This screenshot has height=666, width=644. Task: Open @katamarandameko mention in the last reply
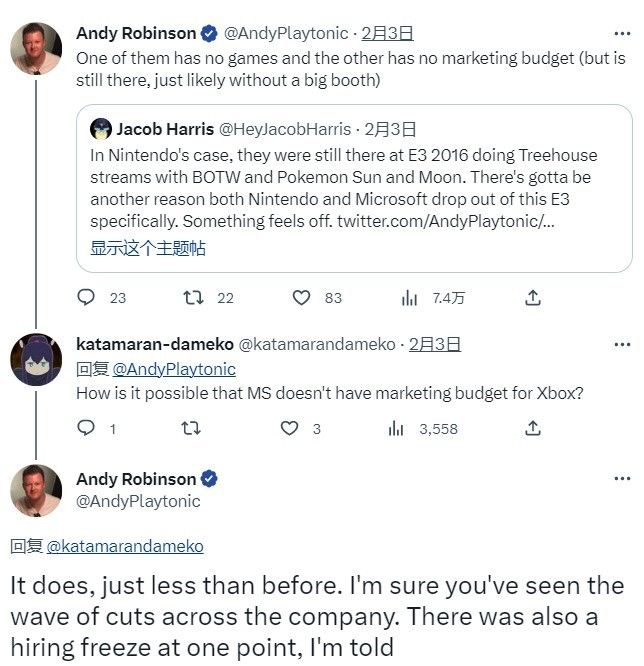[x=125, y=546]
